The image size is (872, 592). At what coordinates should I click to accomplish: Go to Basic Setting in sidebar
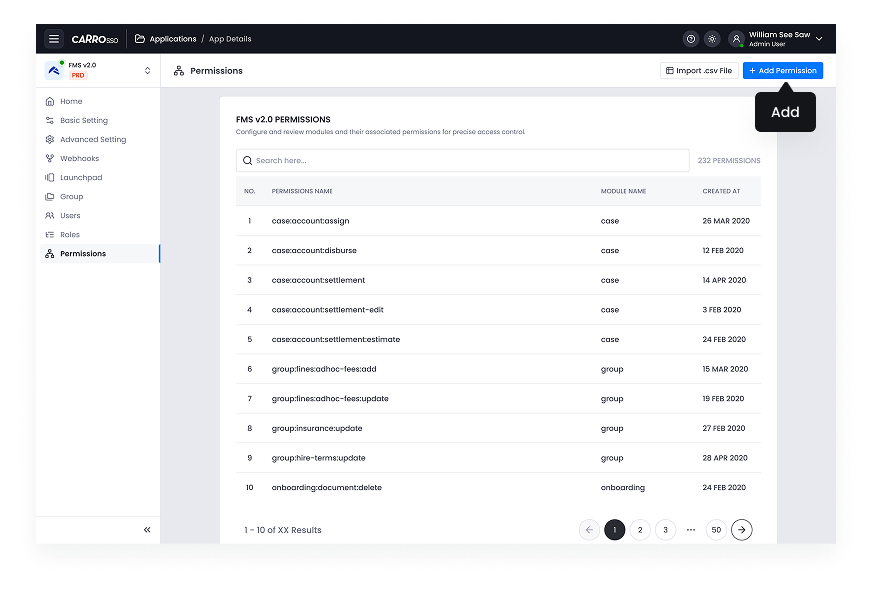click(84, 121)
